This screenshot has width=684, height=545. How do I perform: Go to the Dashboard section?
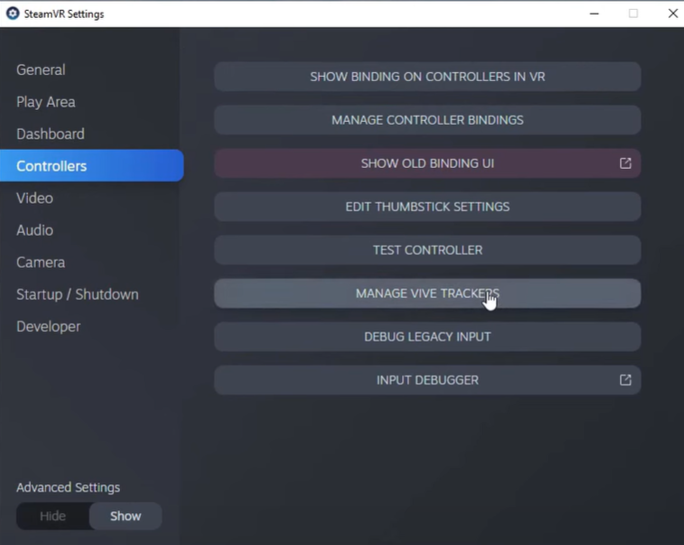click(x=51, y=134)
